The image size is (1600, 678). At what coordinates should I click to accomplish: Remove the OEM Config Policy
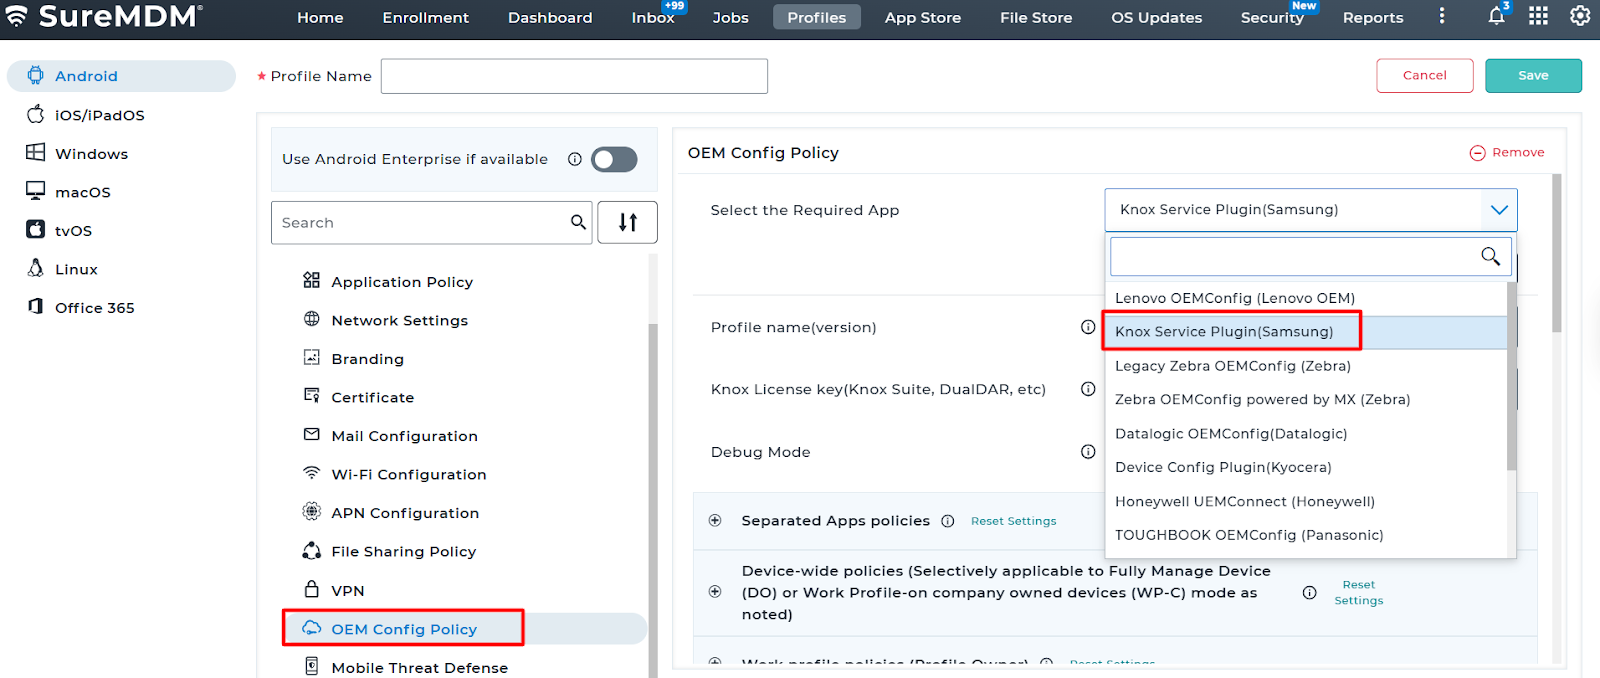(1507, 153)
